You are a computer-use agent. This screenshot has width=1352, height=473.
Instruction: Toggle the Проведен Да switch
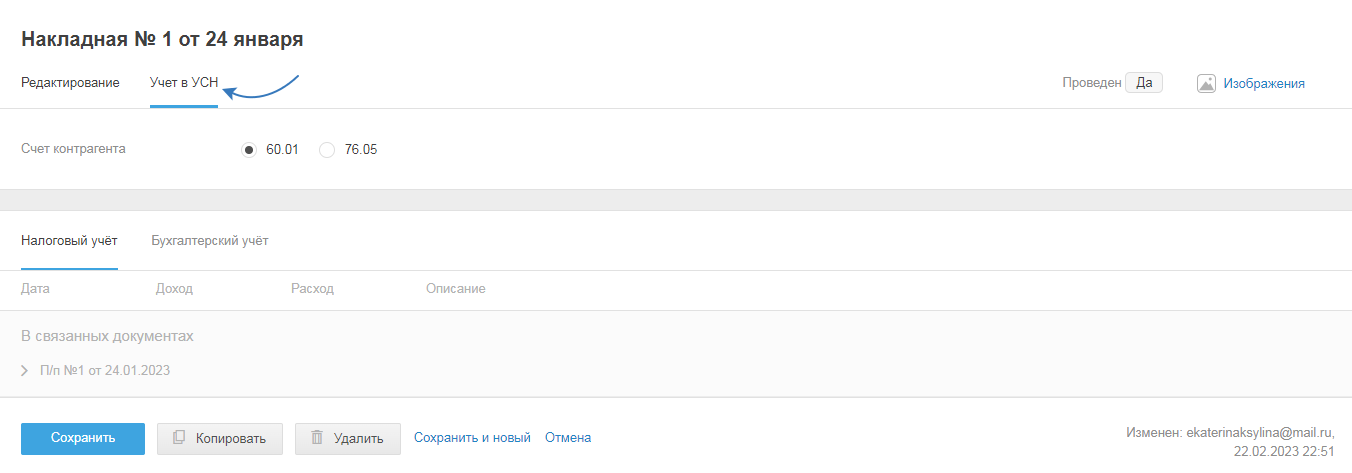coord(1143,83)
